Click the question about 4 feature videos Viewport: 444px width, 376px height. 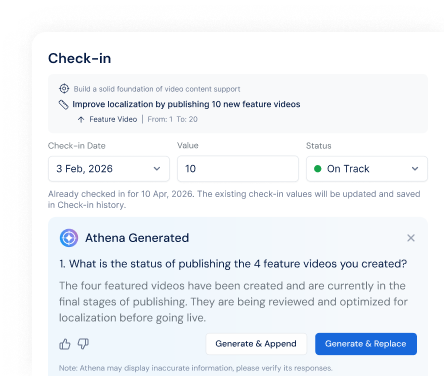[233, 264]
